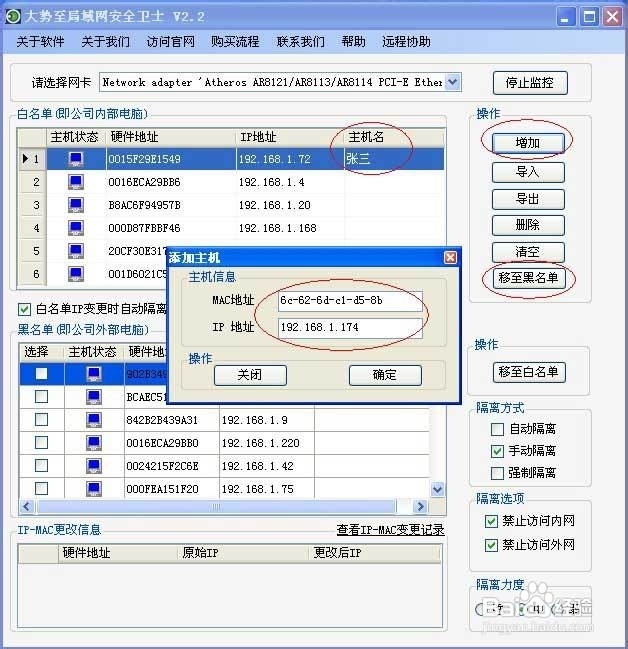Viewport: 628px width, 649px height.
Task: Click 增加 button
Action: [x=528, y=143]
